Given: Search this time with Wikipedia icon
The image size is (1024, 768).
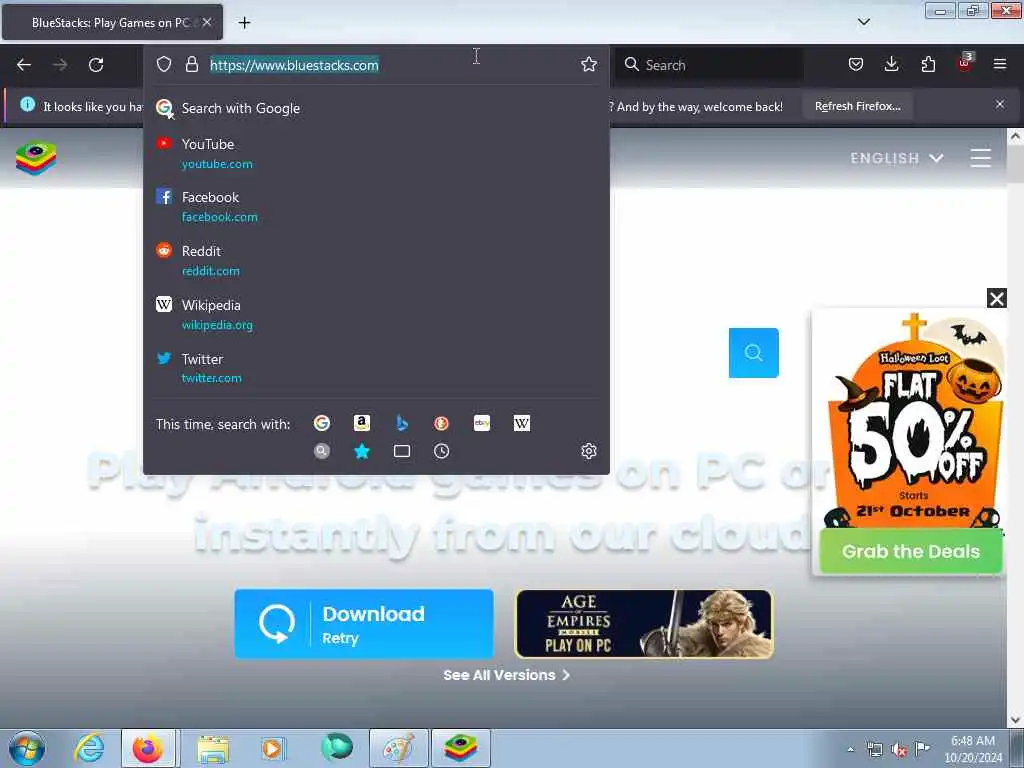Looking at the screenshot, I should (522, 423).
